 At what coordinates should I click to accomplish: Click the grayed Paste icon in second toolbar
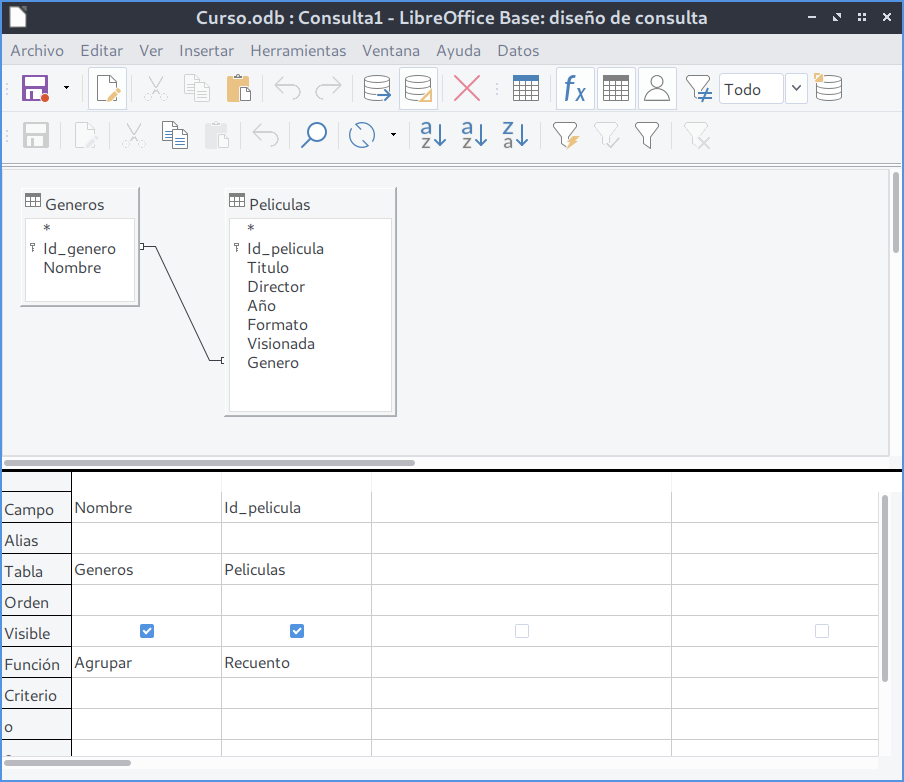point(217,136)
